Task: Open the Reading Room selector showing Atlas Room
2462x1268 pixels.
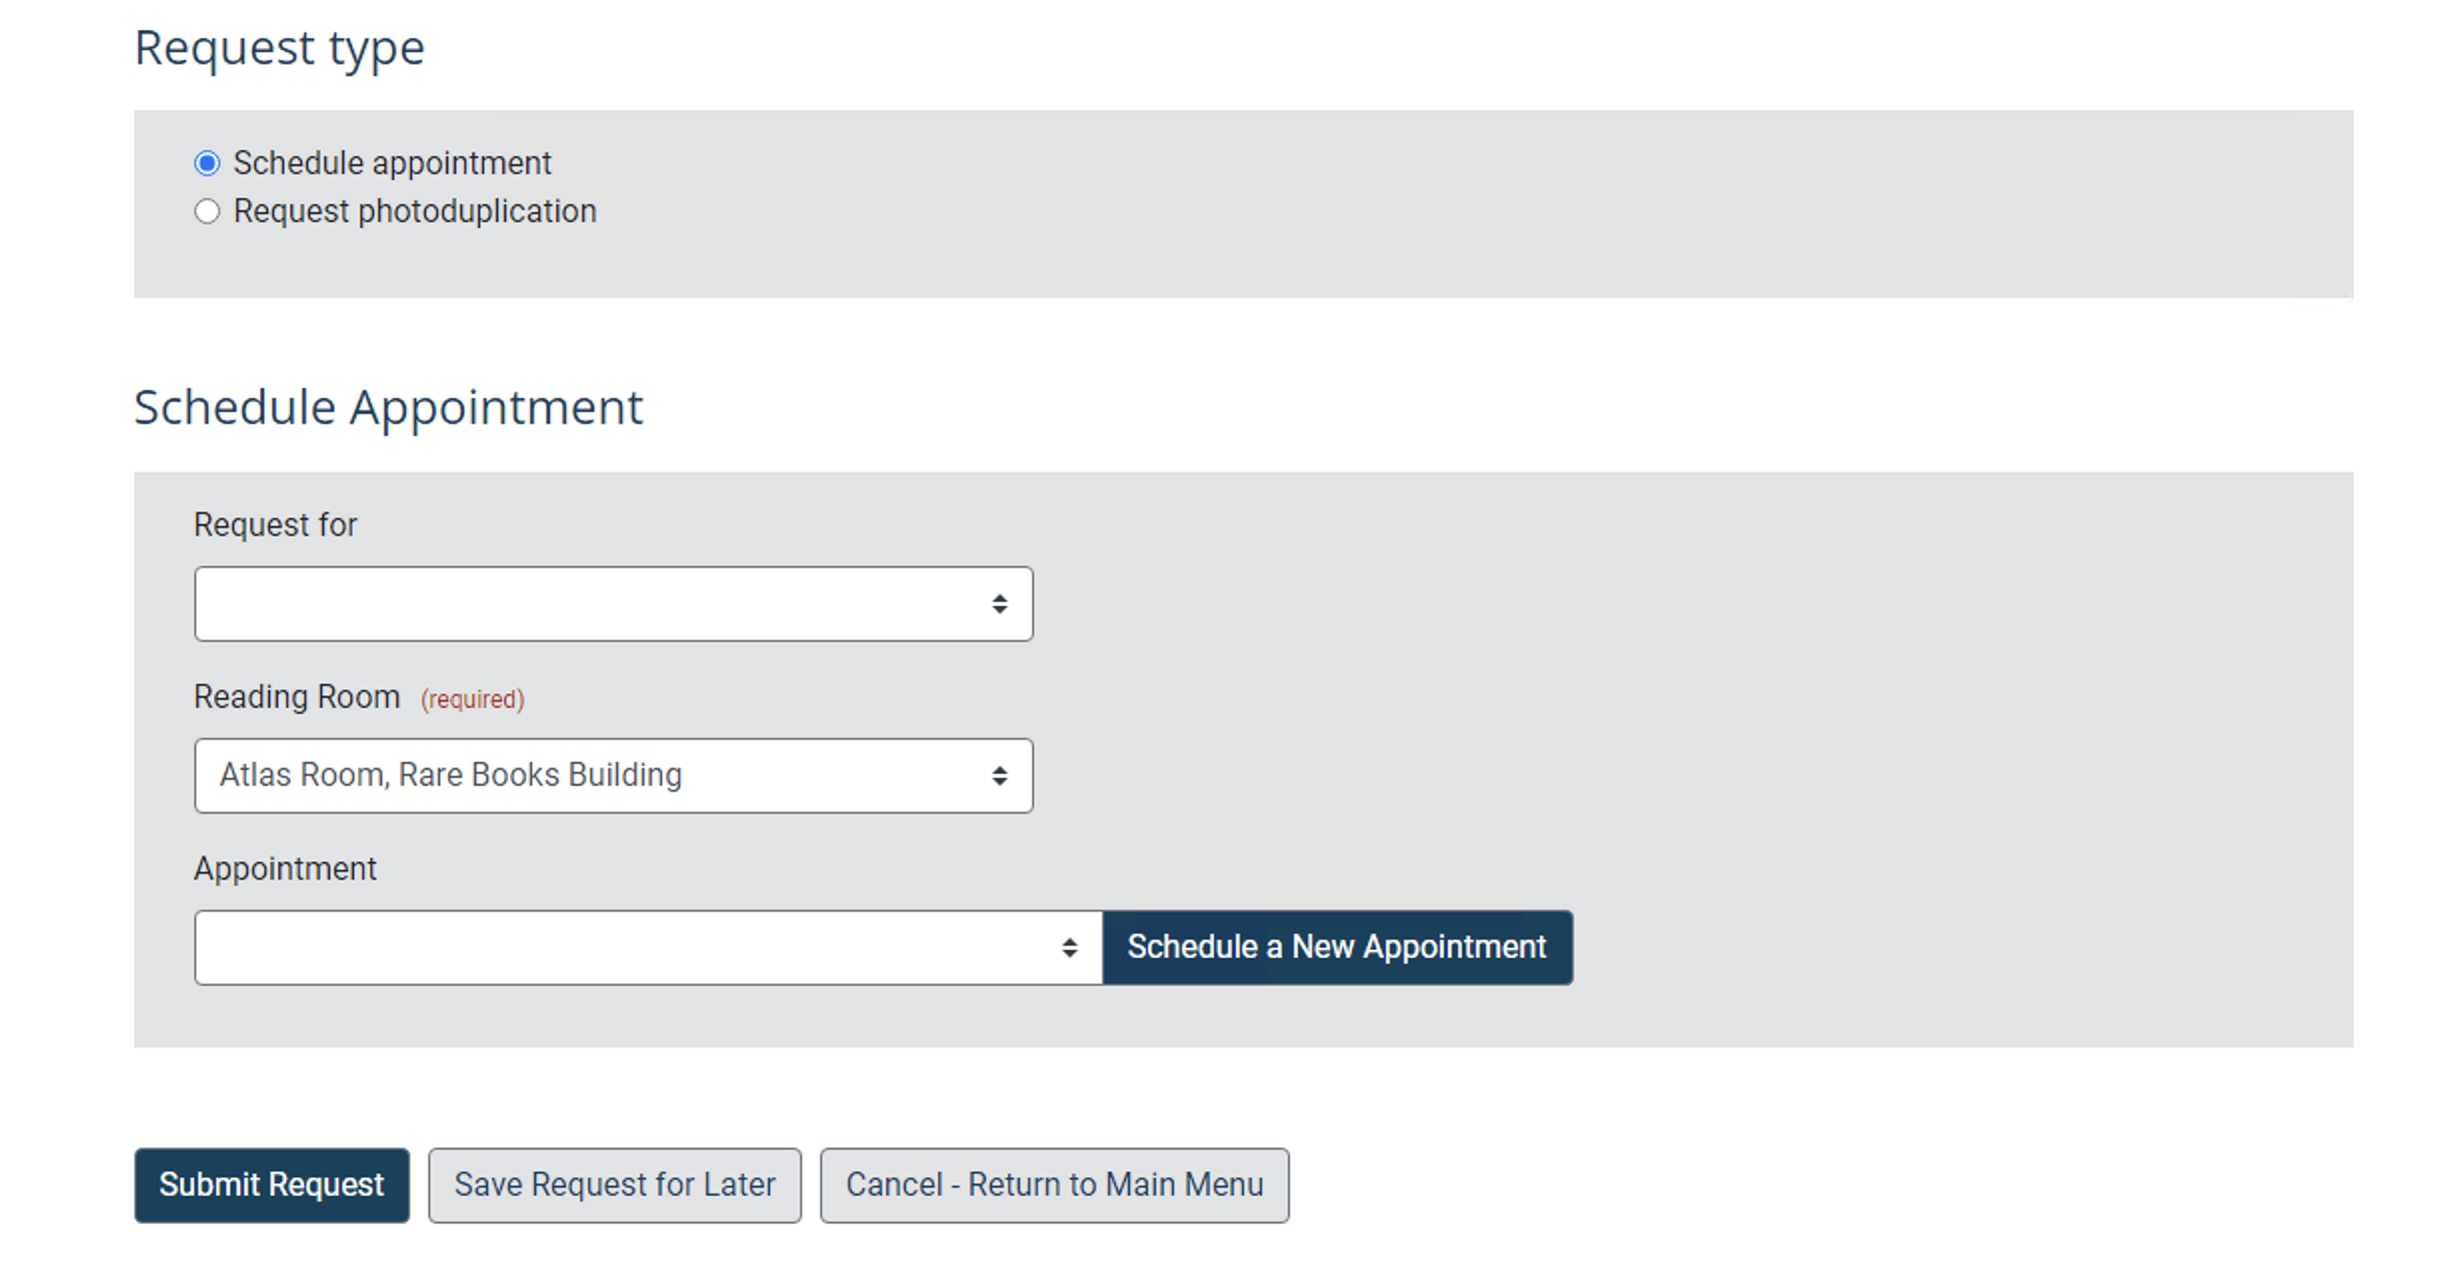Action: [x=613, y=775]
